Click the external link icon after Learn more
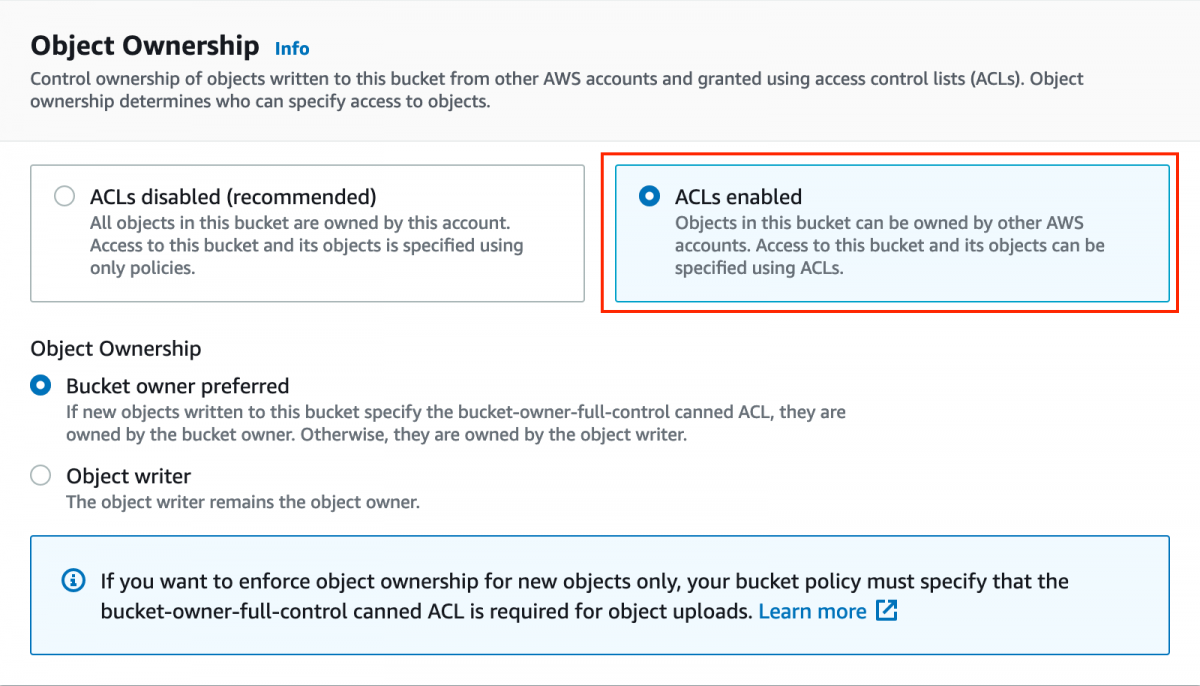This screenshot has width=1200, height=686. pyautogui.click(x=886, y=611)
